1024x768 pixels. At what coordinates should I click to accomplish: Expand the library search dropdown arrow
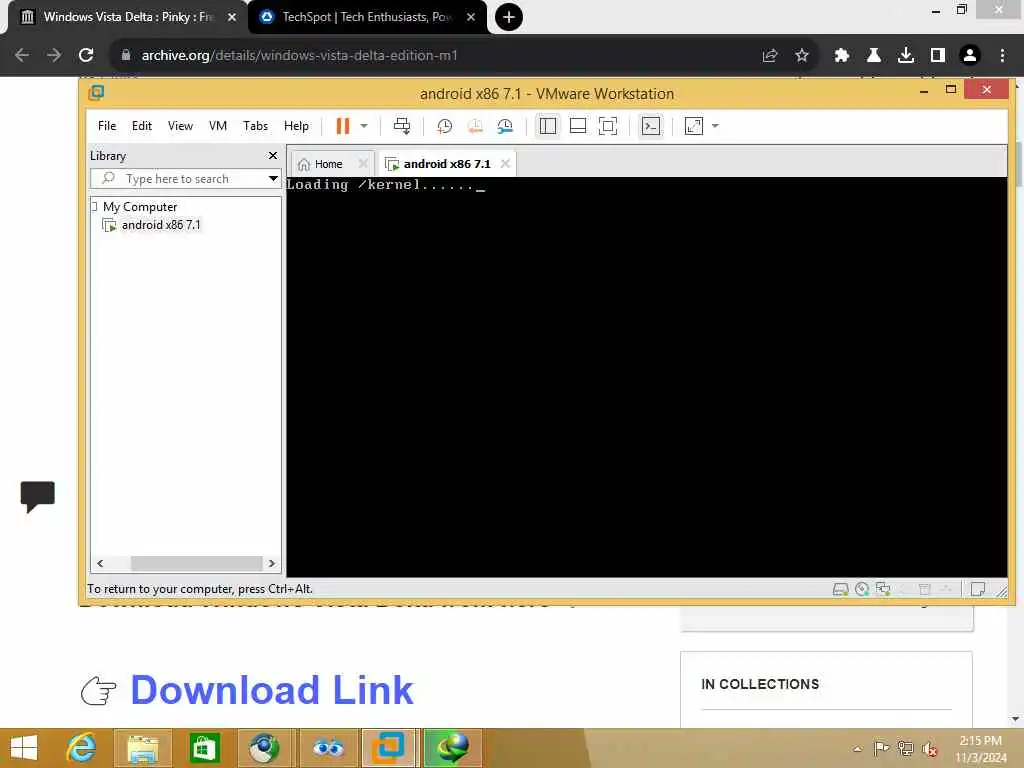pos(273,179)
